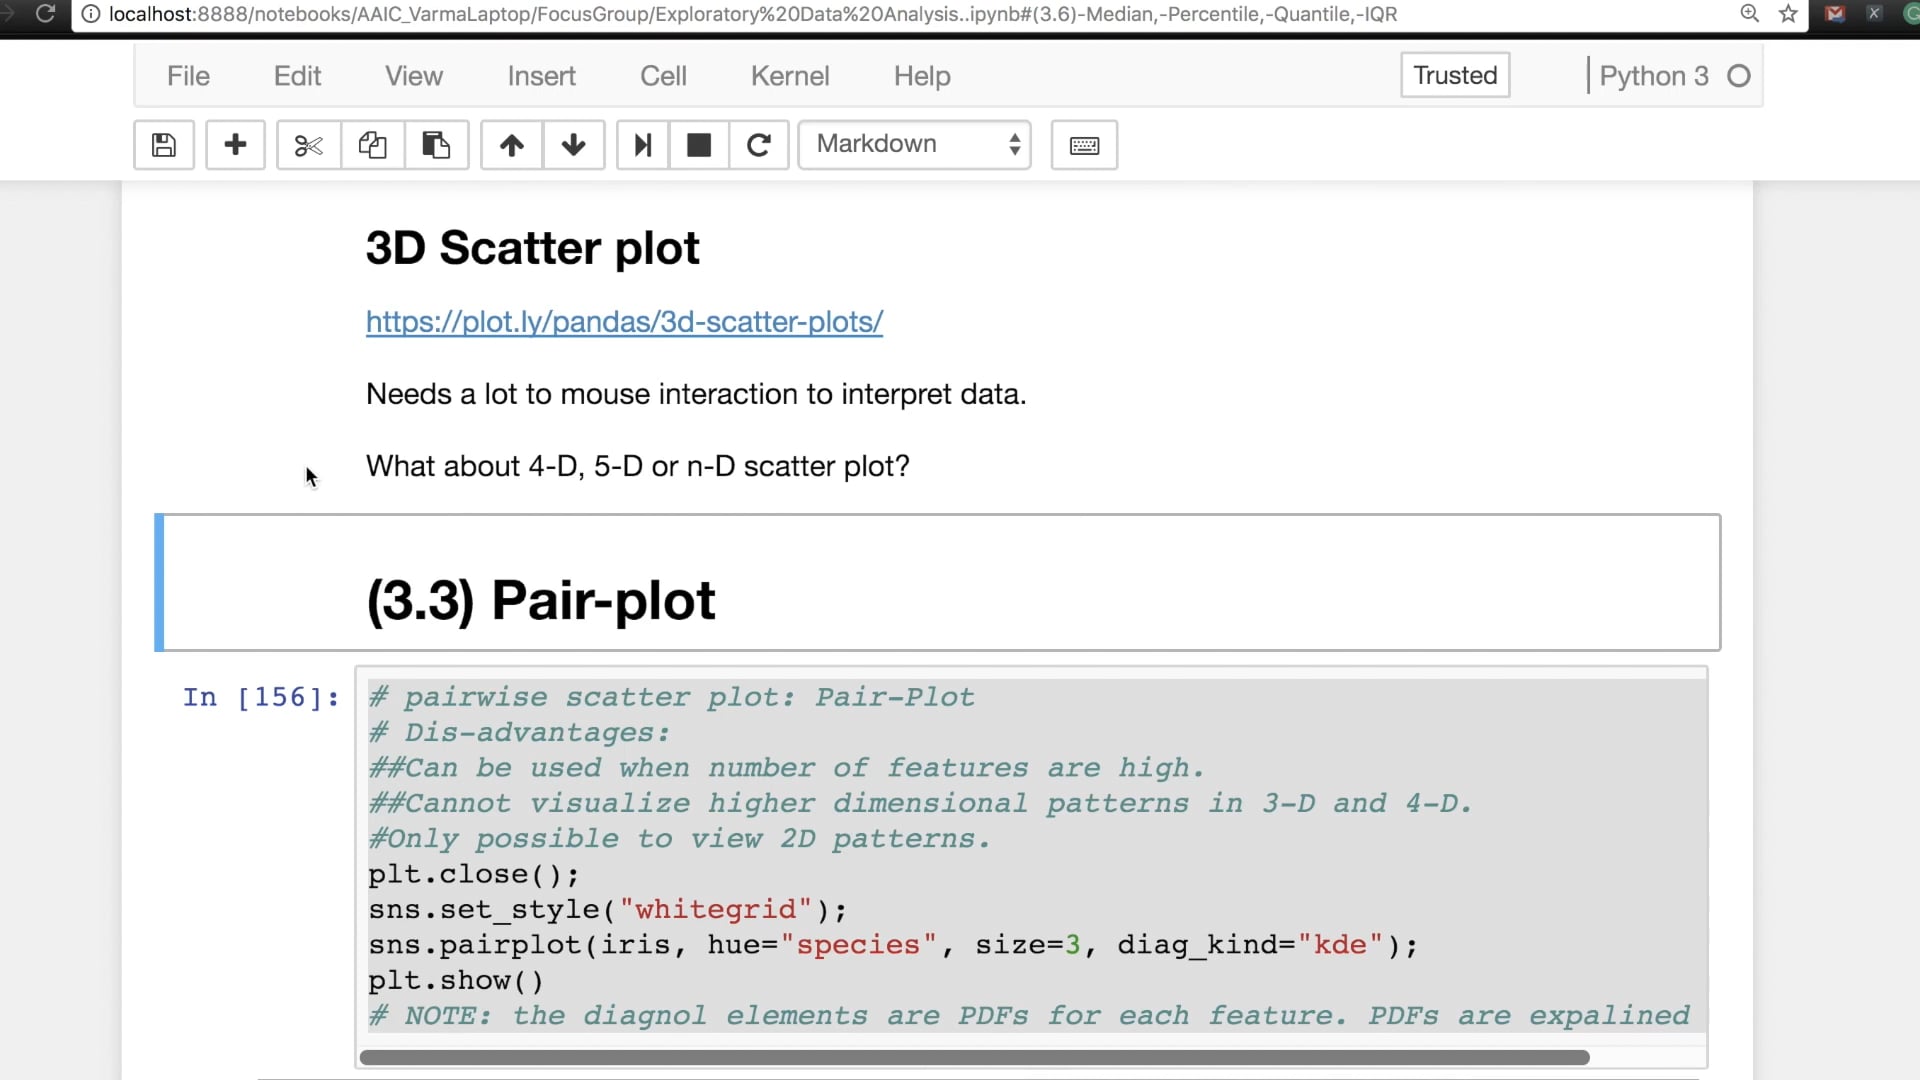Click the code cell horizontal scrollbar
Image resolution: width=1920 pixels, height=1080 pixels.
(974, 1057)
